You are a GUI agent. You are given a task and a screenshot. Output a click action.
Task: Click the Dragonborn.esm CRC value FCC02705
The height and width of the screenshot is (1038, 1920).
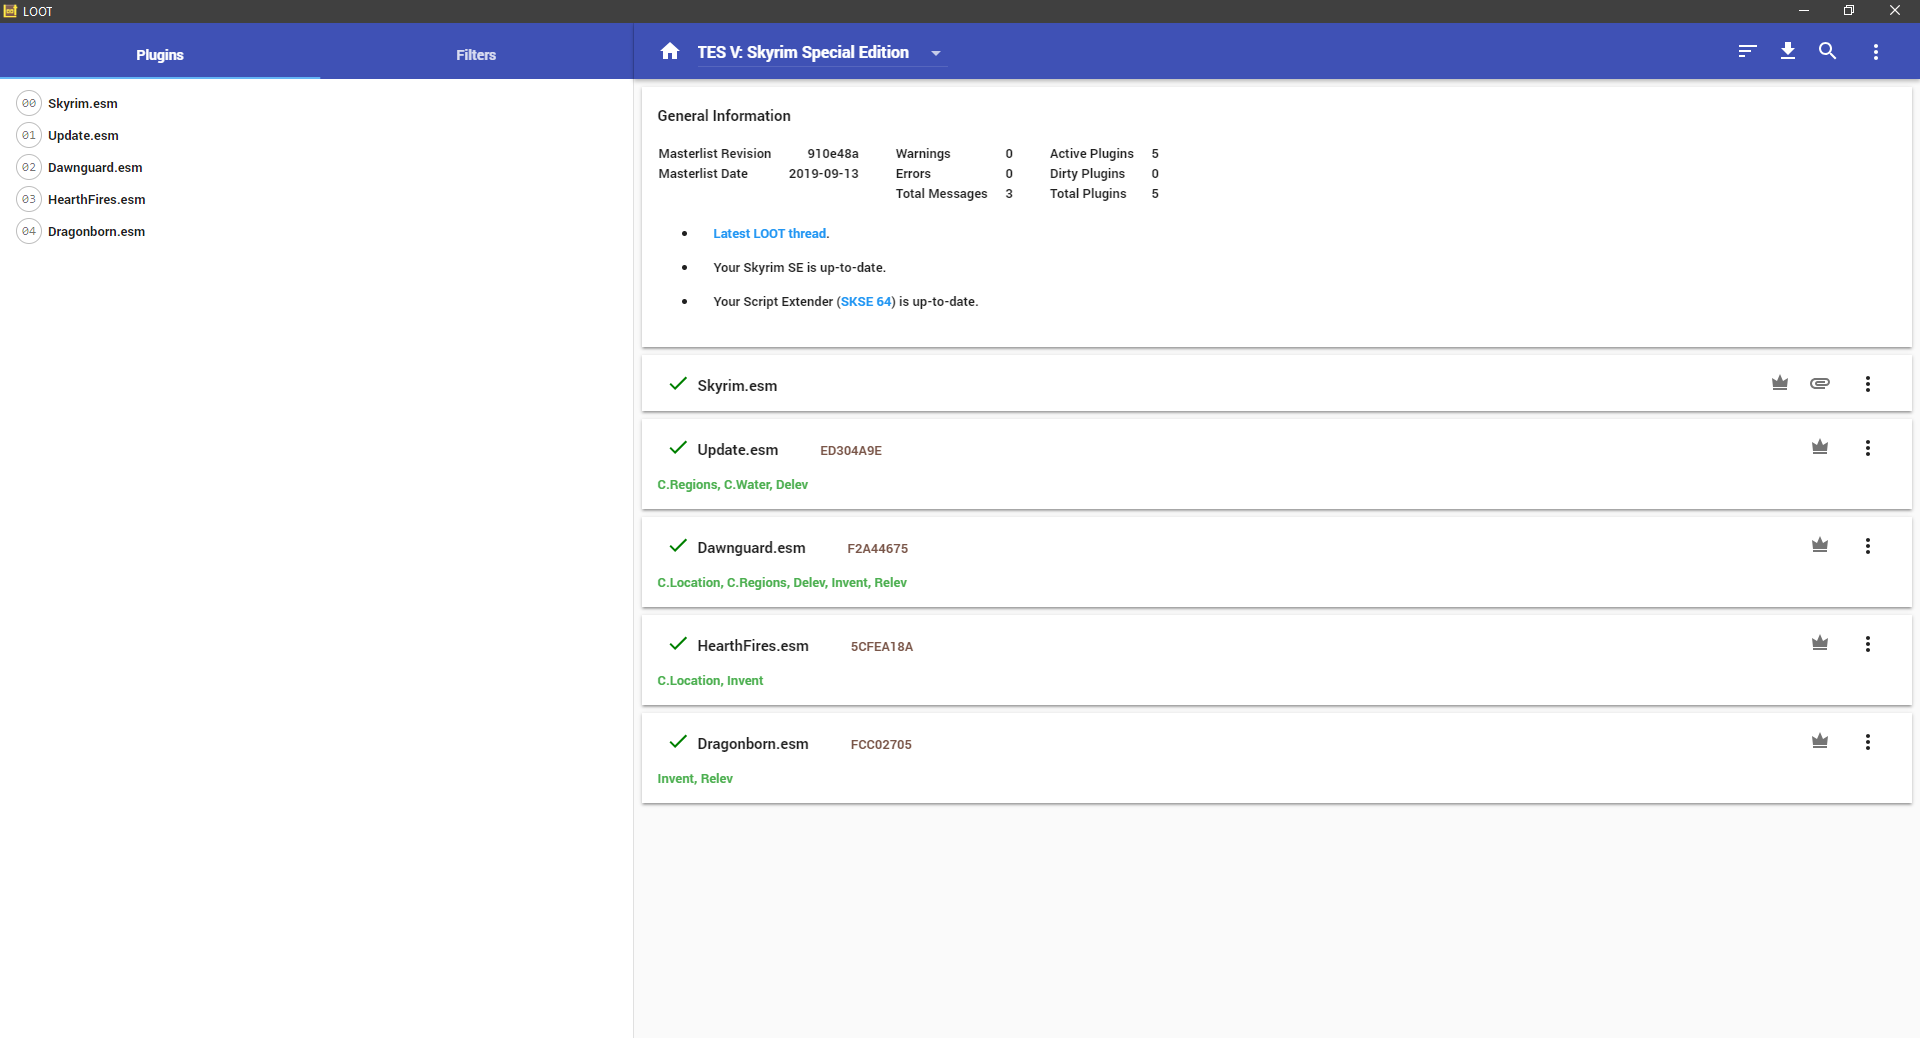pyautogui.click(x=881, y=745)
